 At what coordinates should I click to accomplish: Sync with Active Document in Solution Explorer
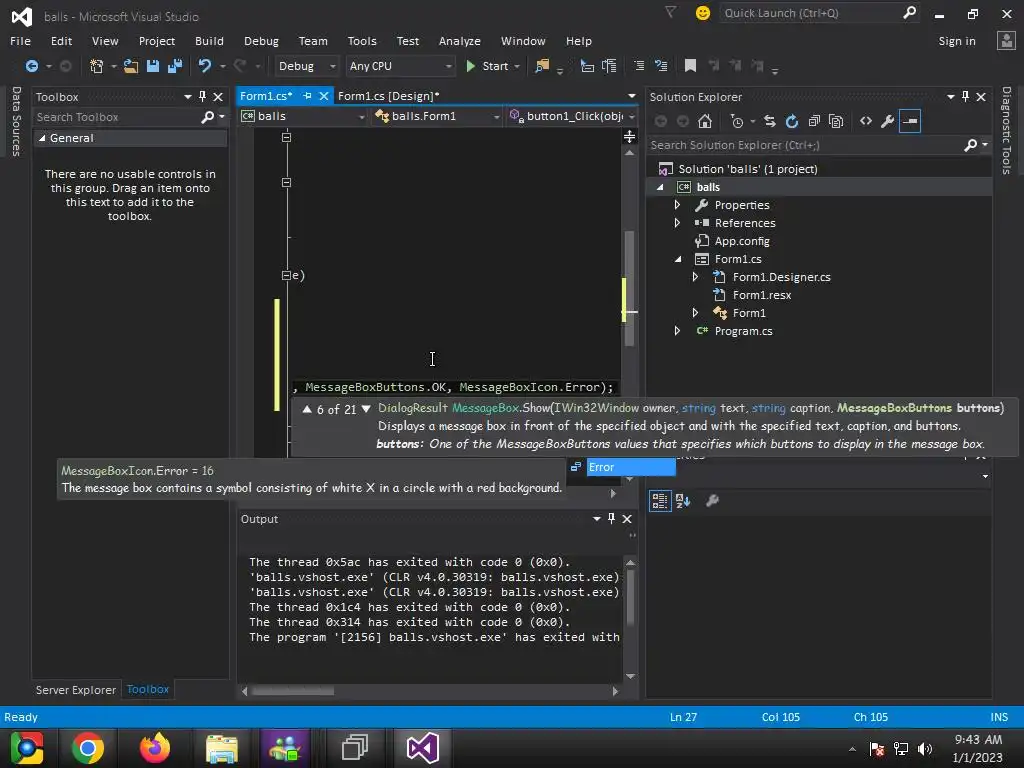click(770, 121)
